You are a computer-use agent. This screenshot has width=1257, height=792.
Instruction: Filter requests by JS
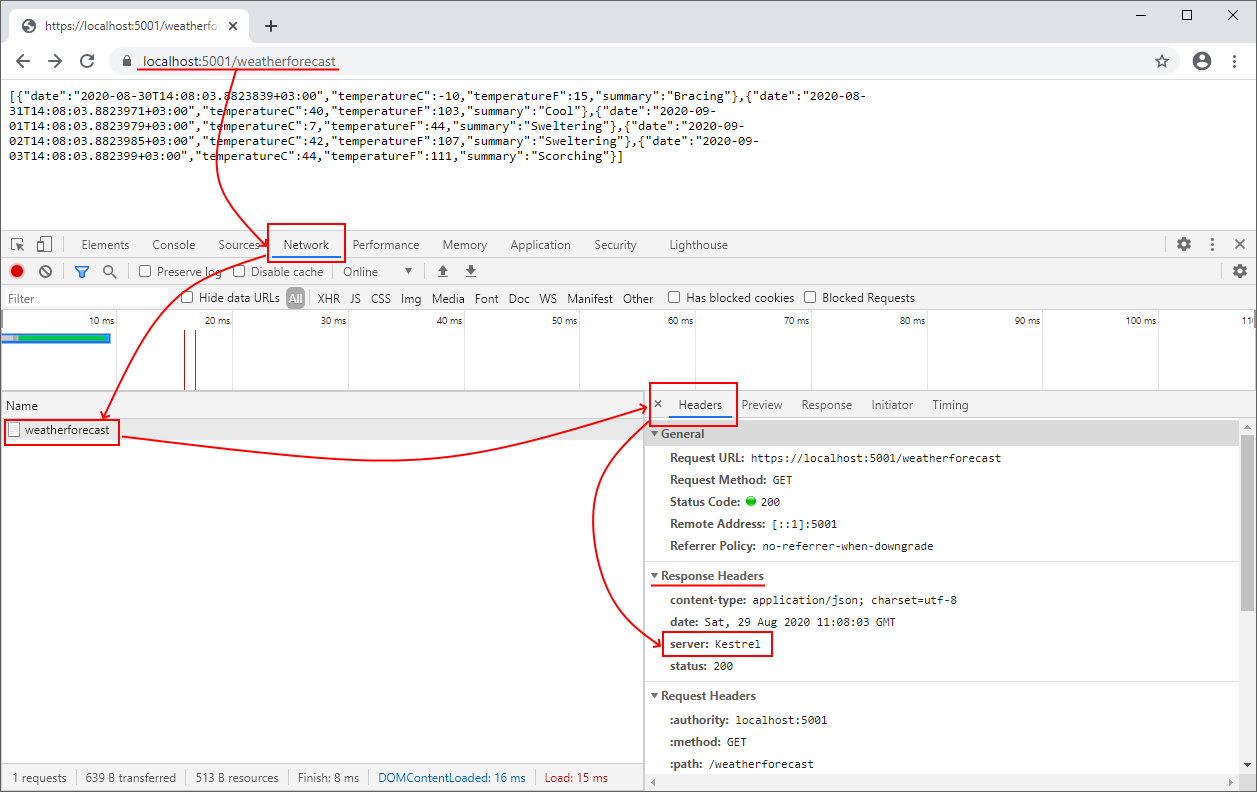tap(355, 298)
